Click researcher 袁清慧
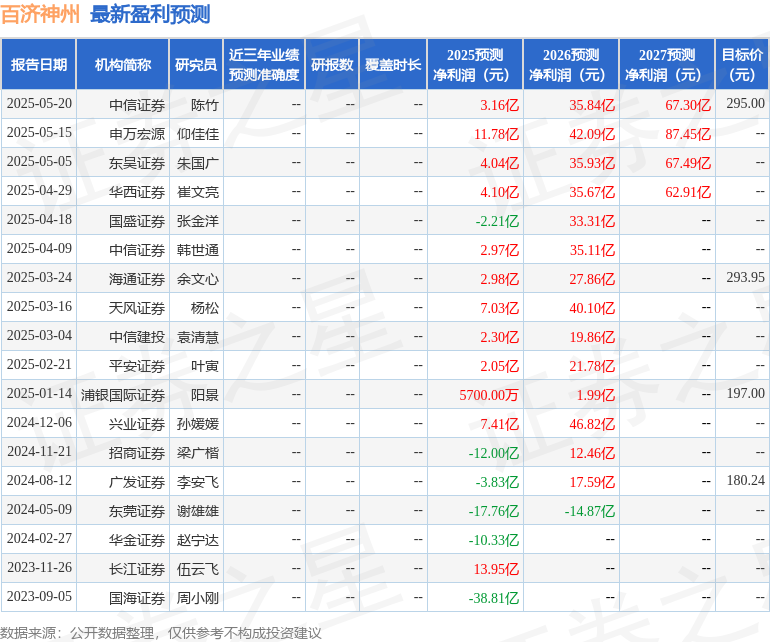 (198, 337)
